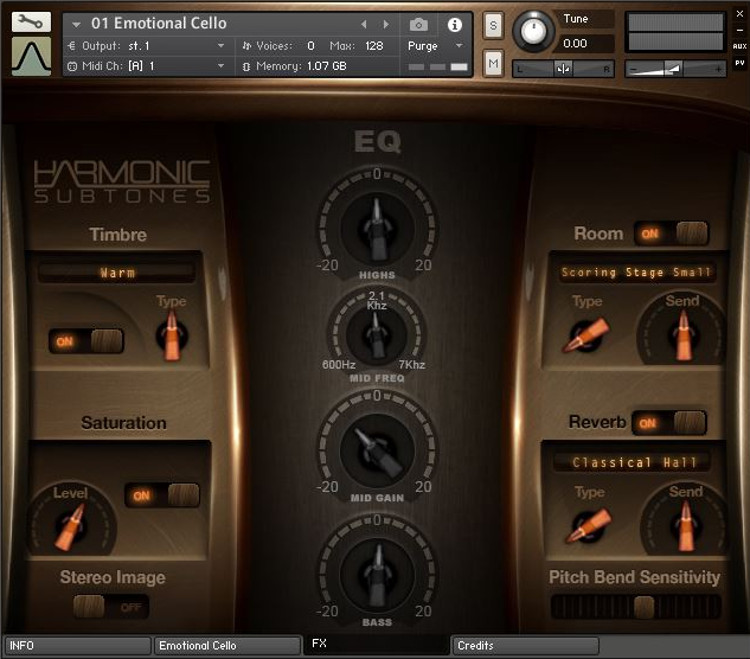This screenshot has height=659, width=750.
Task: Open the Purge dropdown menu
Action: click(x=435, y=46)
